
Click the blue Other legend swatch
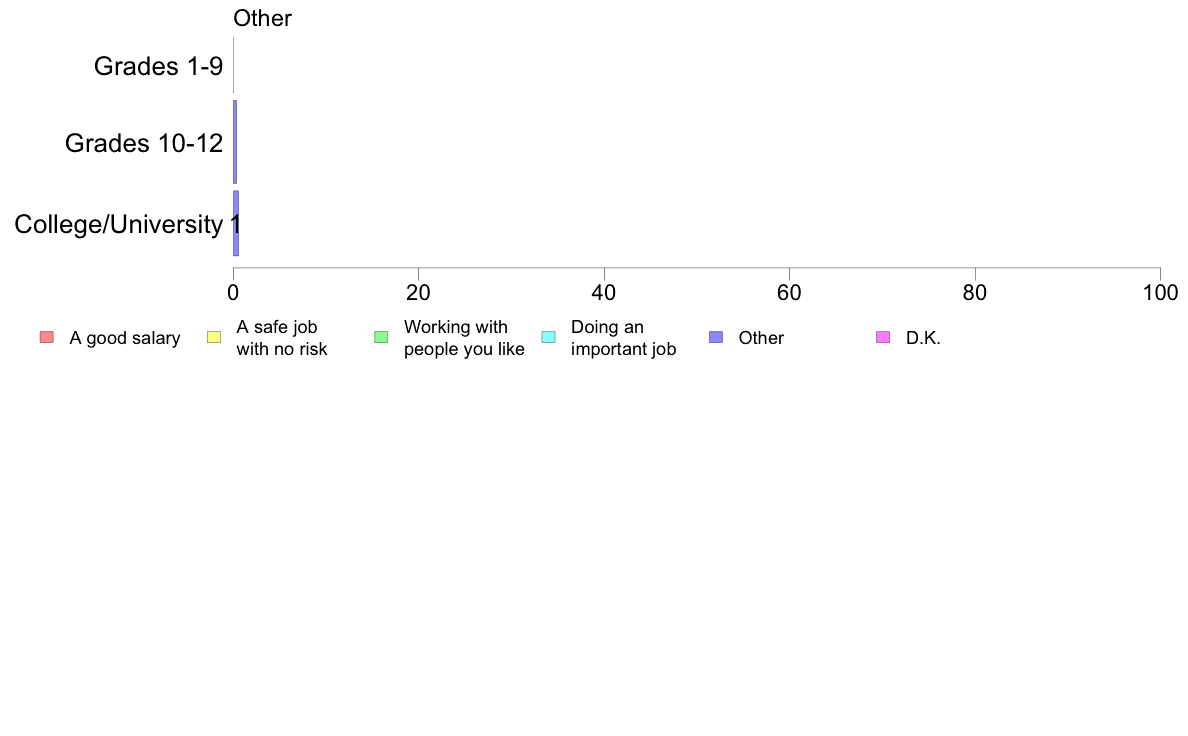pos(716,337)
